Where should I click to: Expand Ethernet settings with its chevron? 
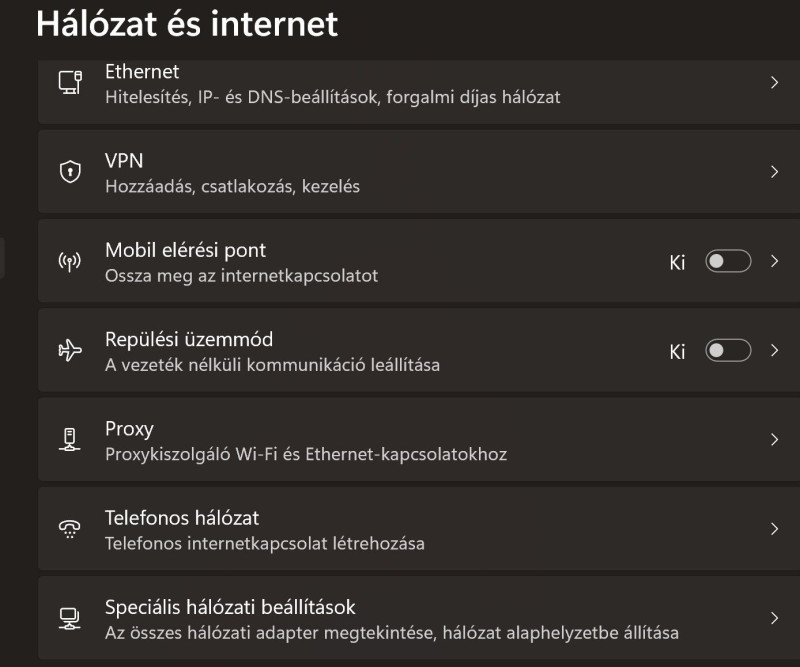click(x=774, y=83)
